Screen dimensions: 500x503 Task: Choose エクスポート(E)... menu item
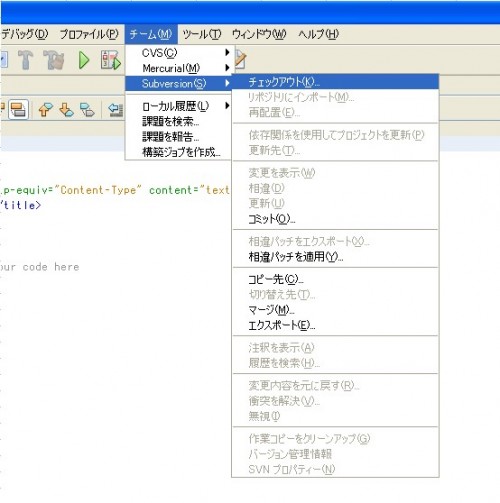click(x=335, y=325)
